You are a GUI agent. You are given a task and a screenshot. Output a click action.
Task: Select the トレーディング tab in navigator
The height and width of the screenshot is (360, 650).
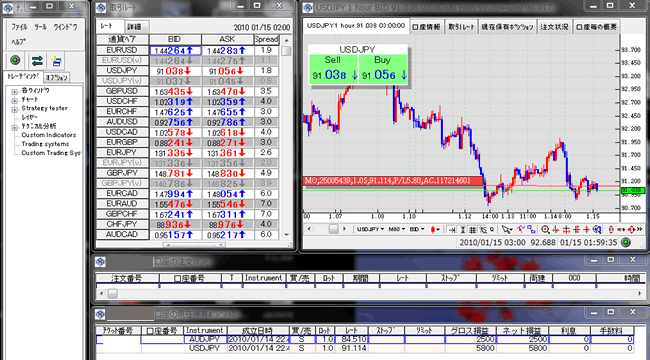23,77
